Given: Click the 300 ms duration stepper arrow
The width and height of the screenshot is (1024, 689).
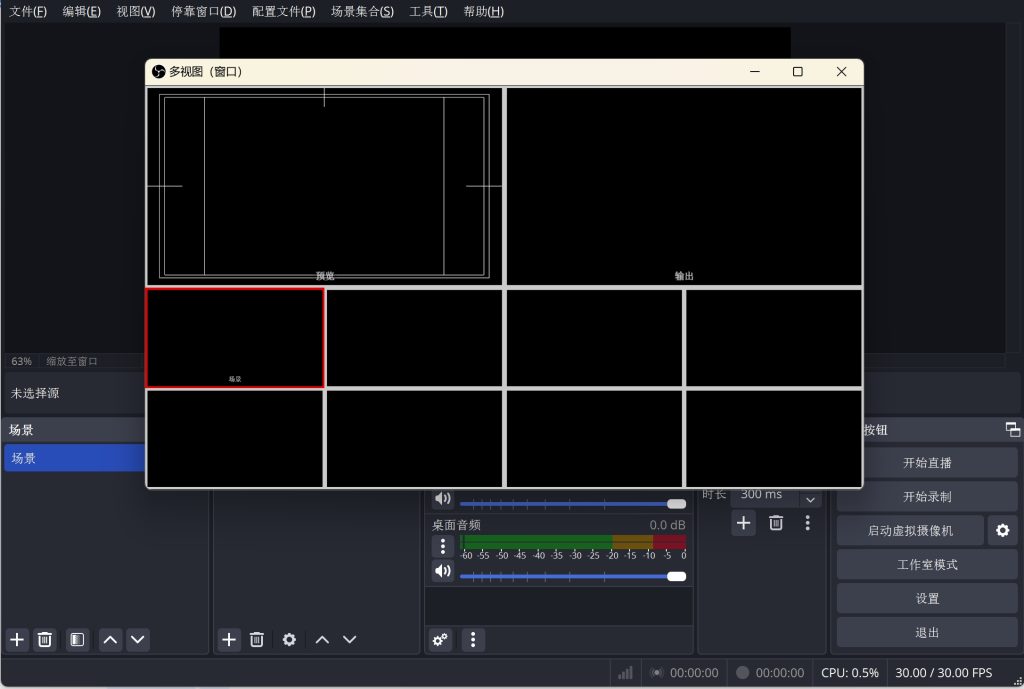Looking at the screenshot, I should click(x=810, y=499).
